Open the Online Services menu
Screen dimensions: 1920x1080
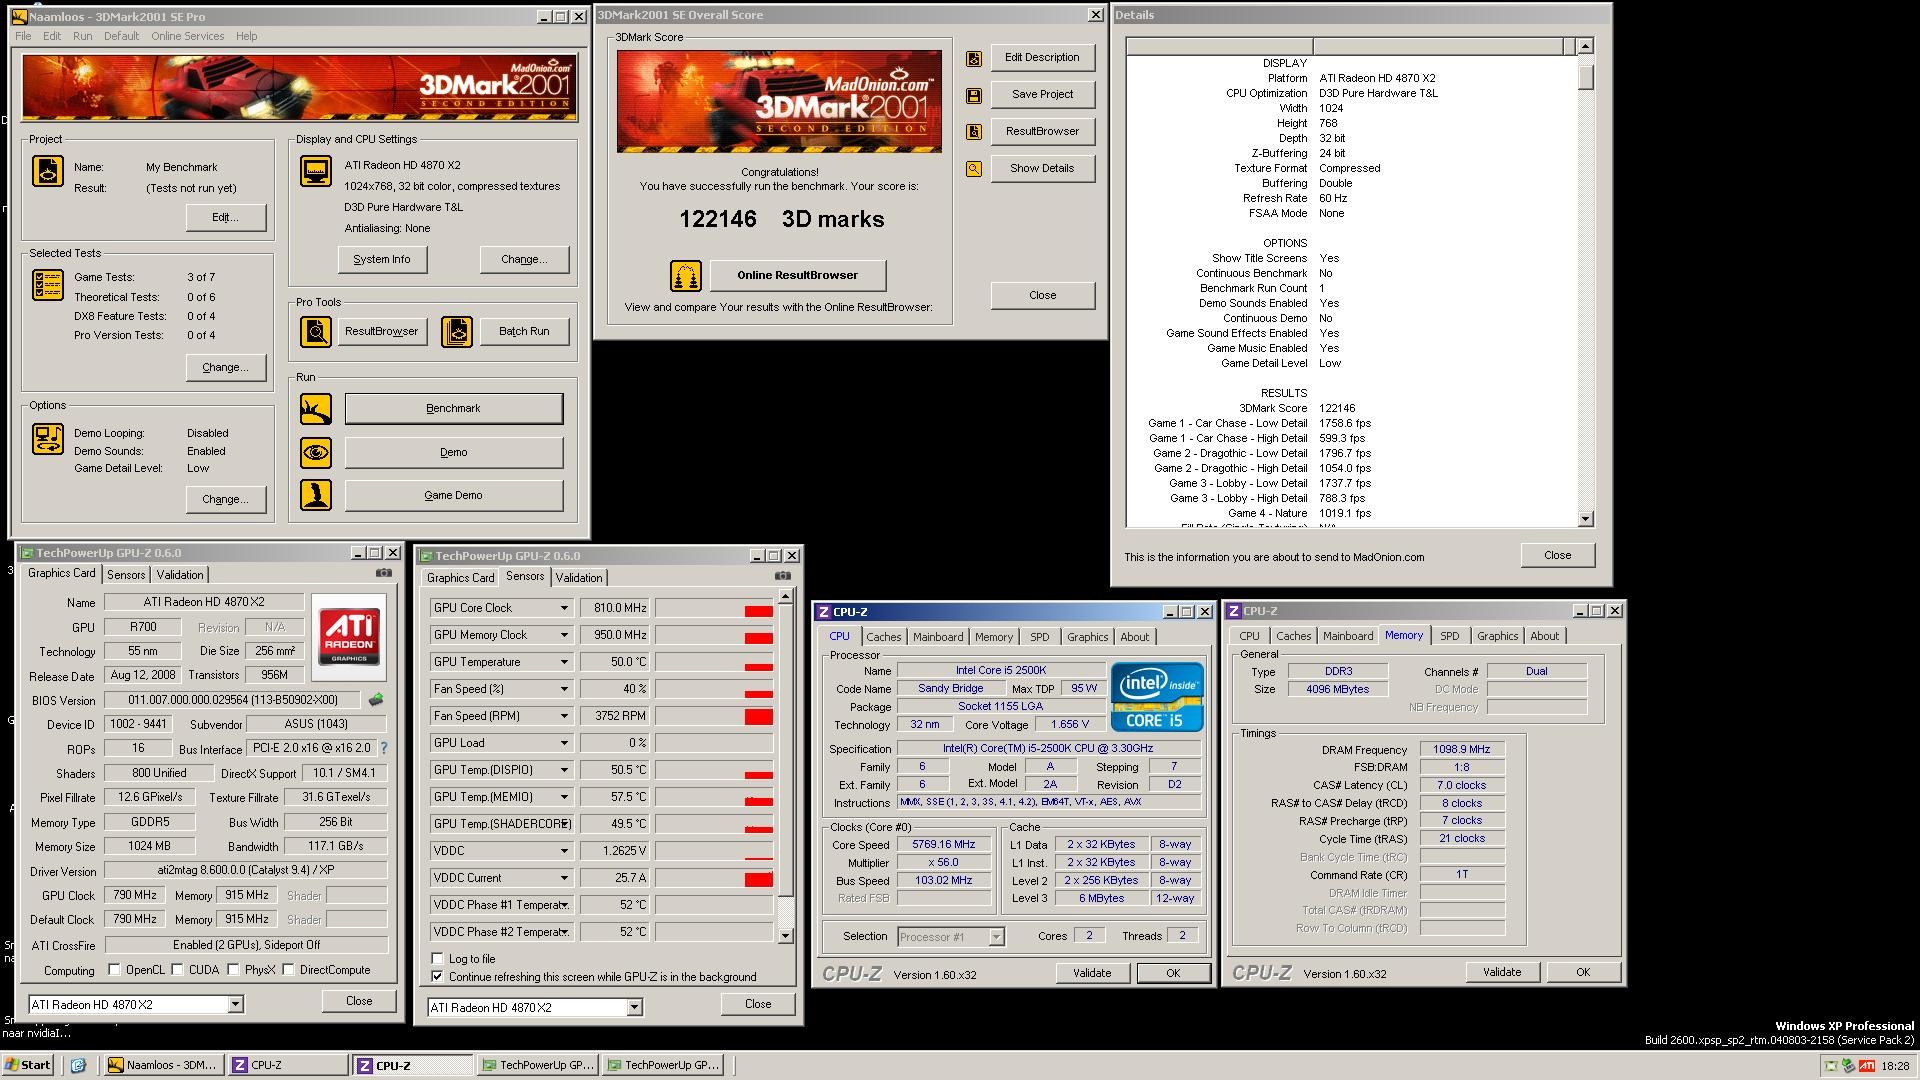point(187,36)
